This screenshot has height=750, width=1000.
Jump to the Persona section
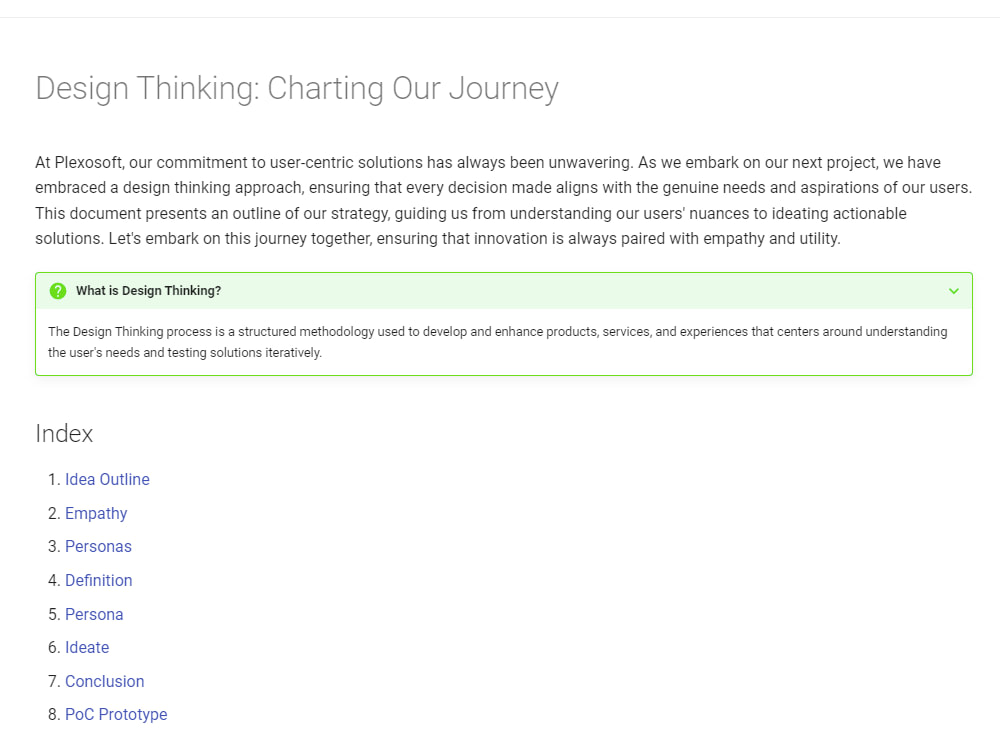[94, 614]
